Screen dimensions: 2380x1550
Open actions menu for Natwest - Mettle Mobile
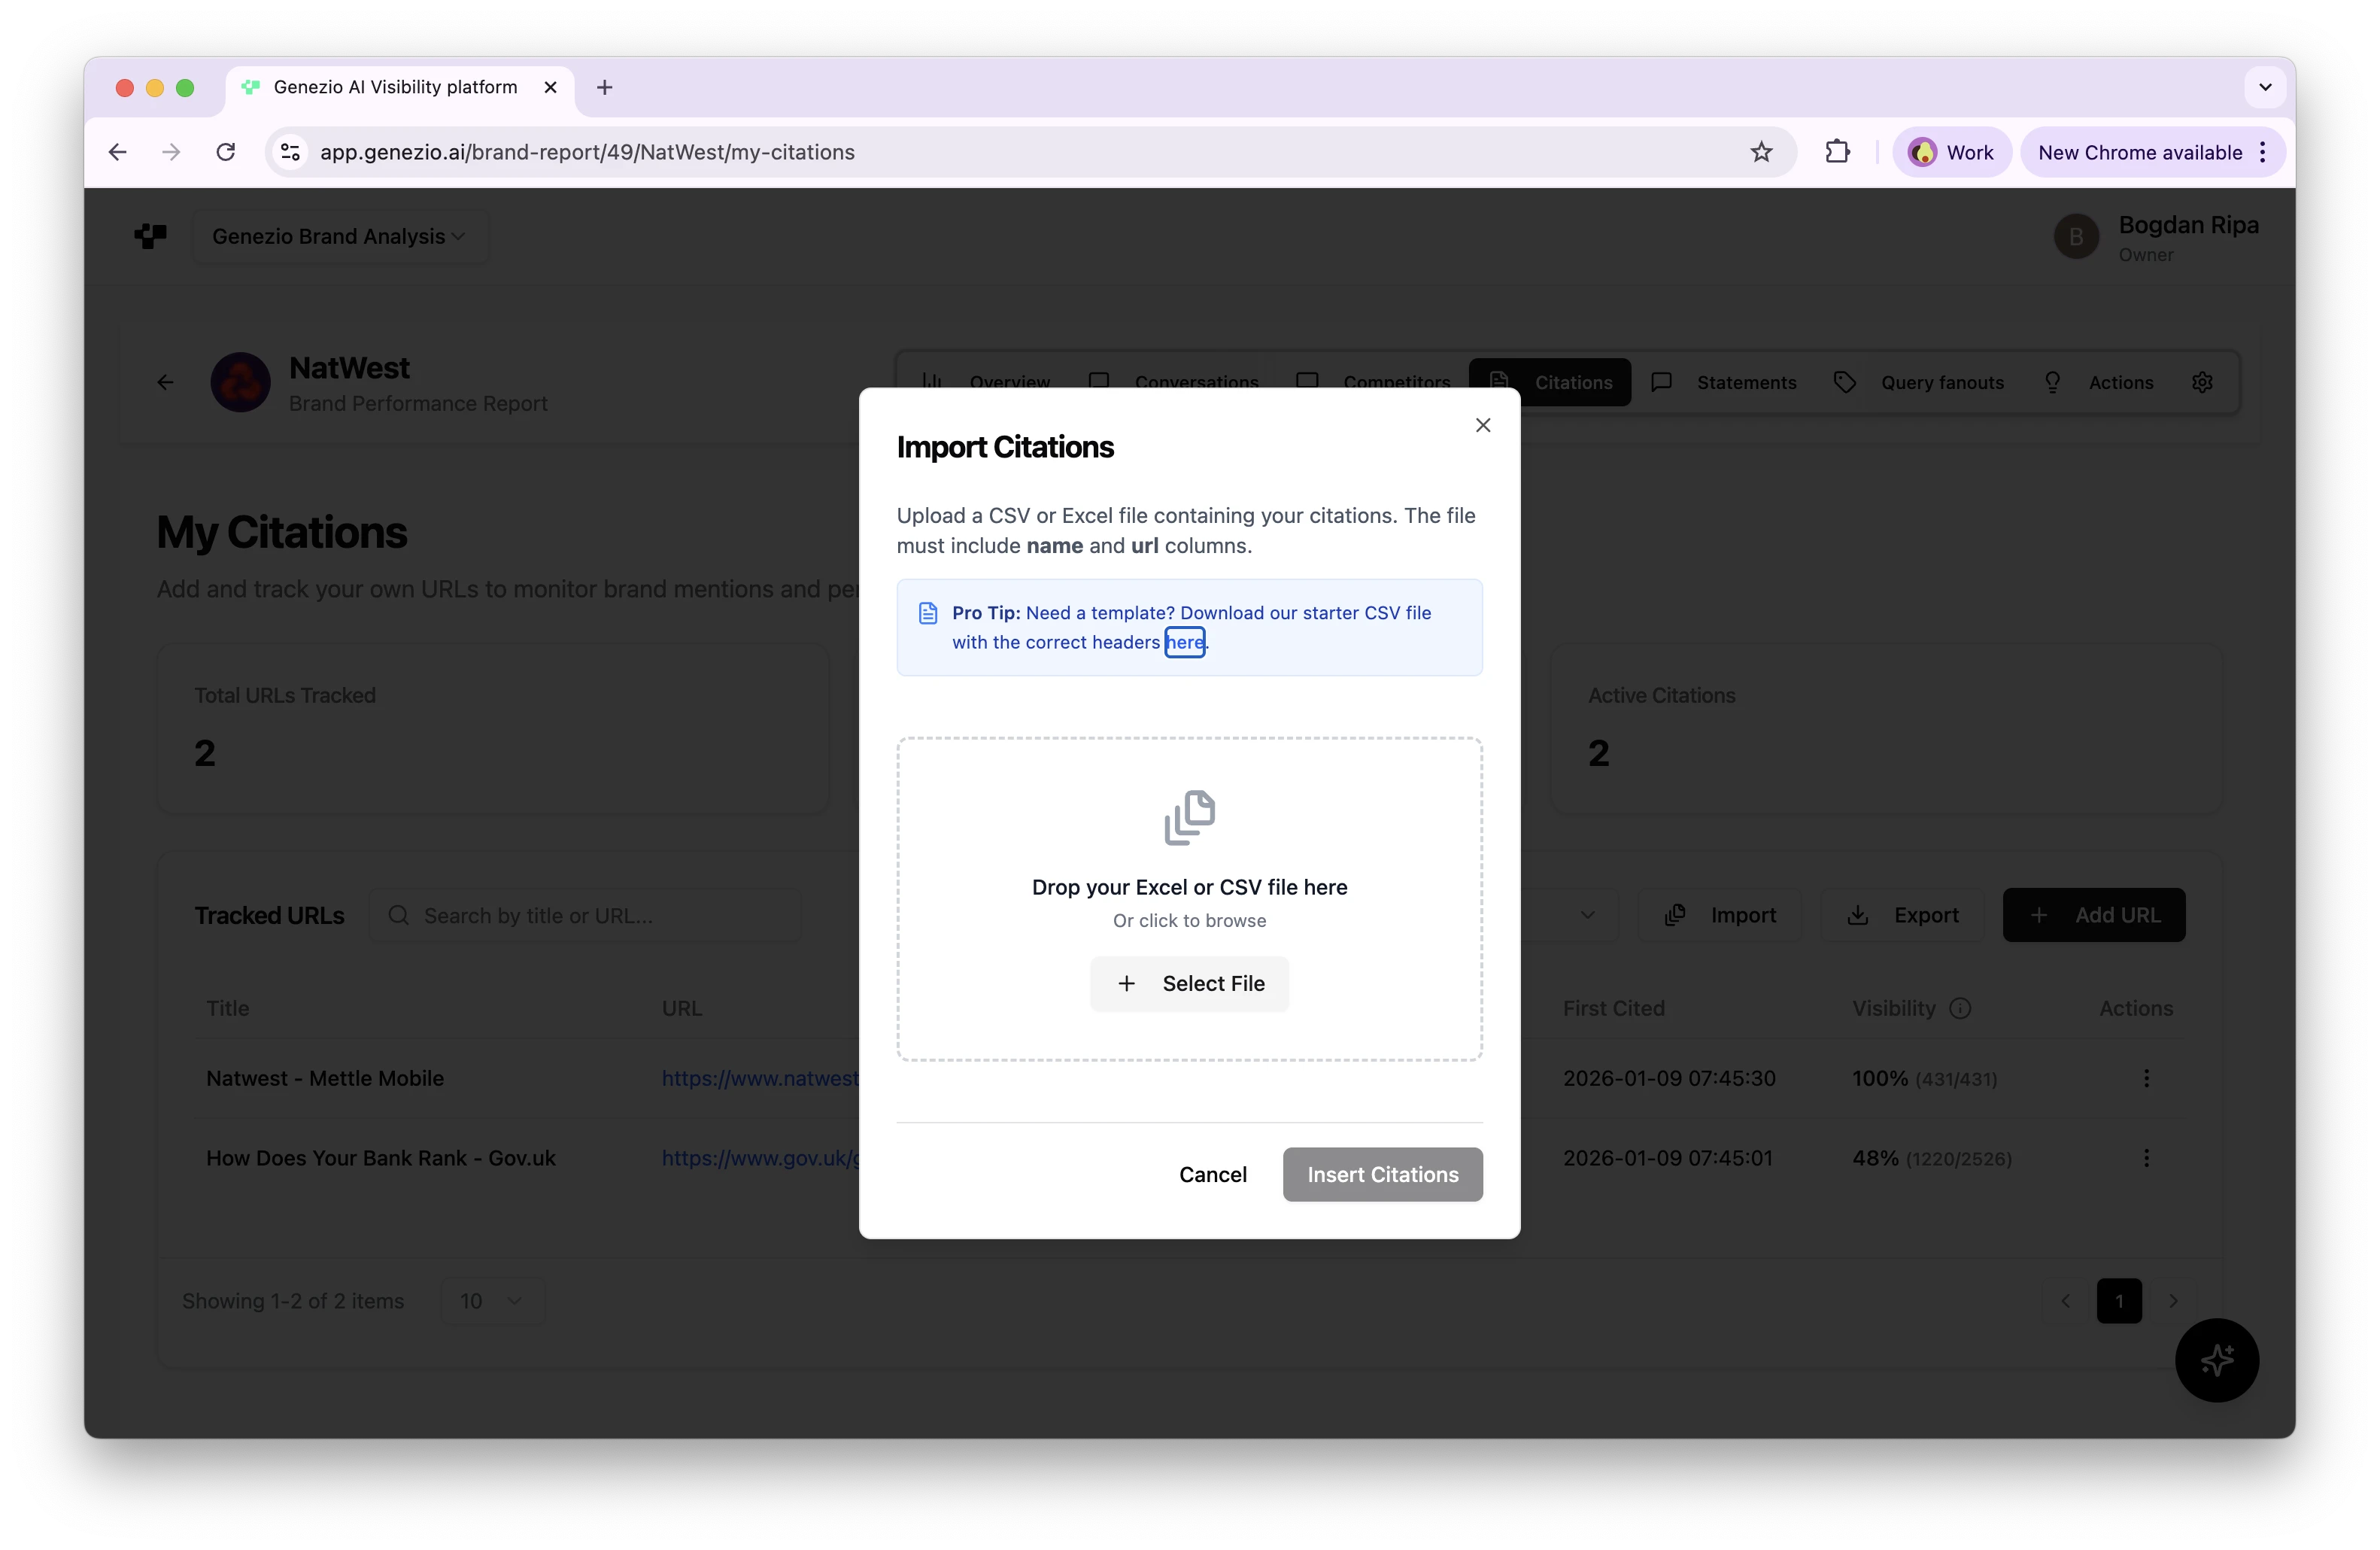click(2146, 1078)
